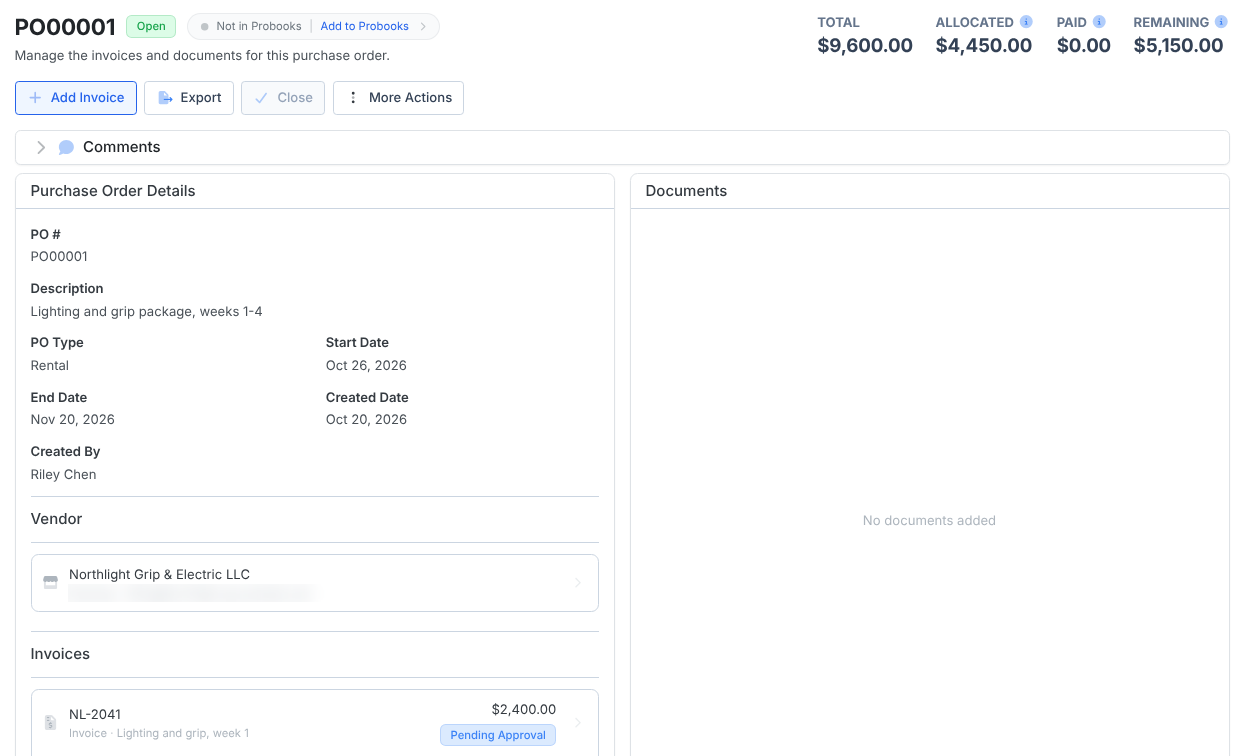This screenshot has width=1244, height=756.
Task: Click the No documents added message
Action: pos(929,521)
